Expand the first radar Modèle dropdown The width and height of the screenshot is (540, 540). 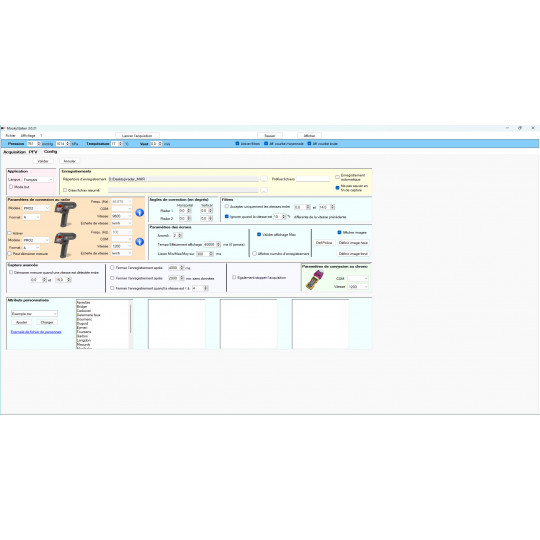pos(36,208)
